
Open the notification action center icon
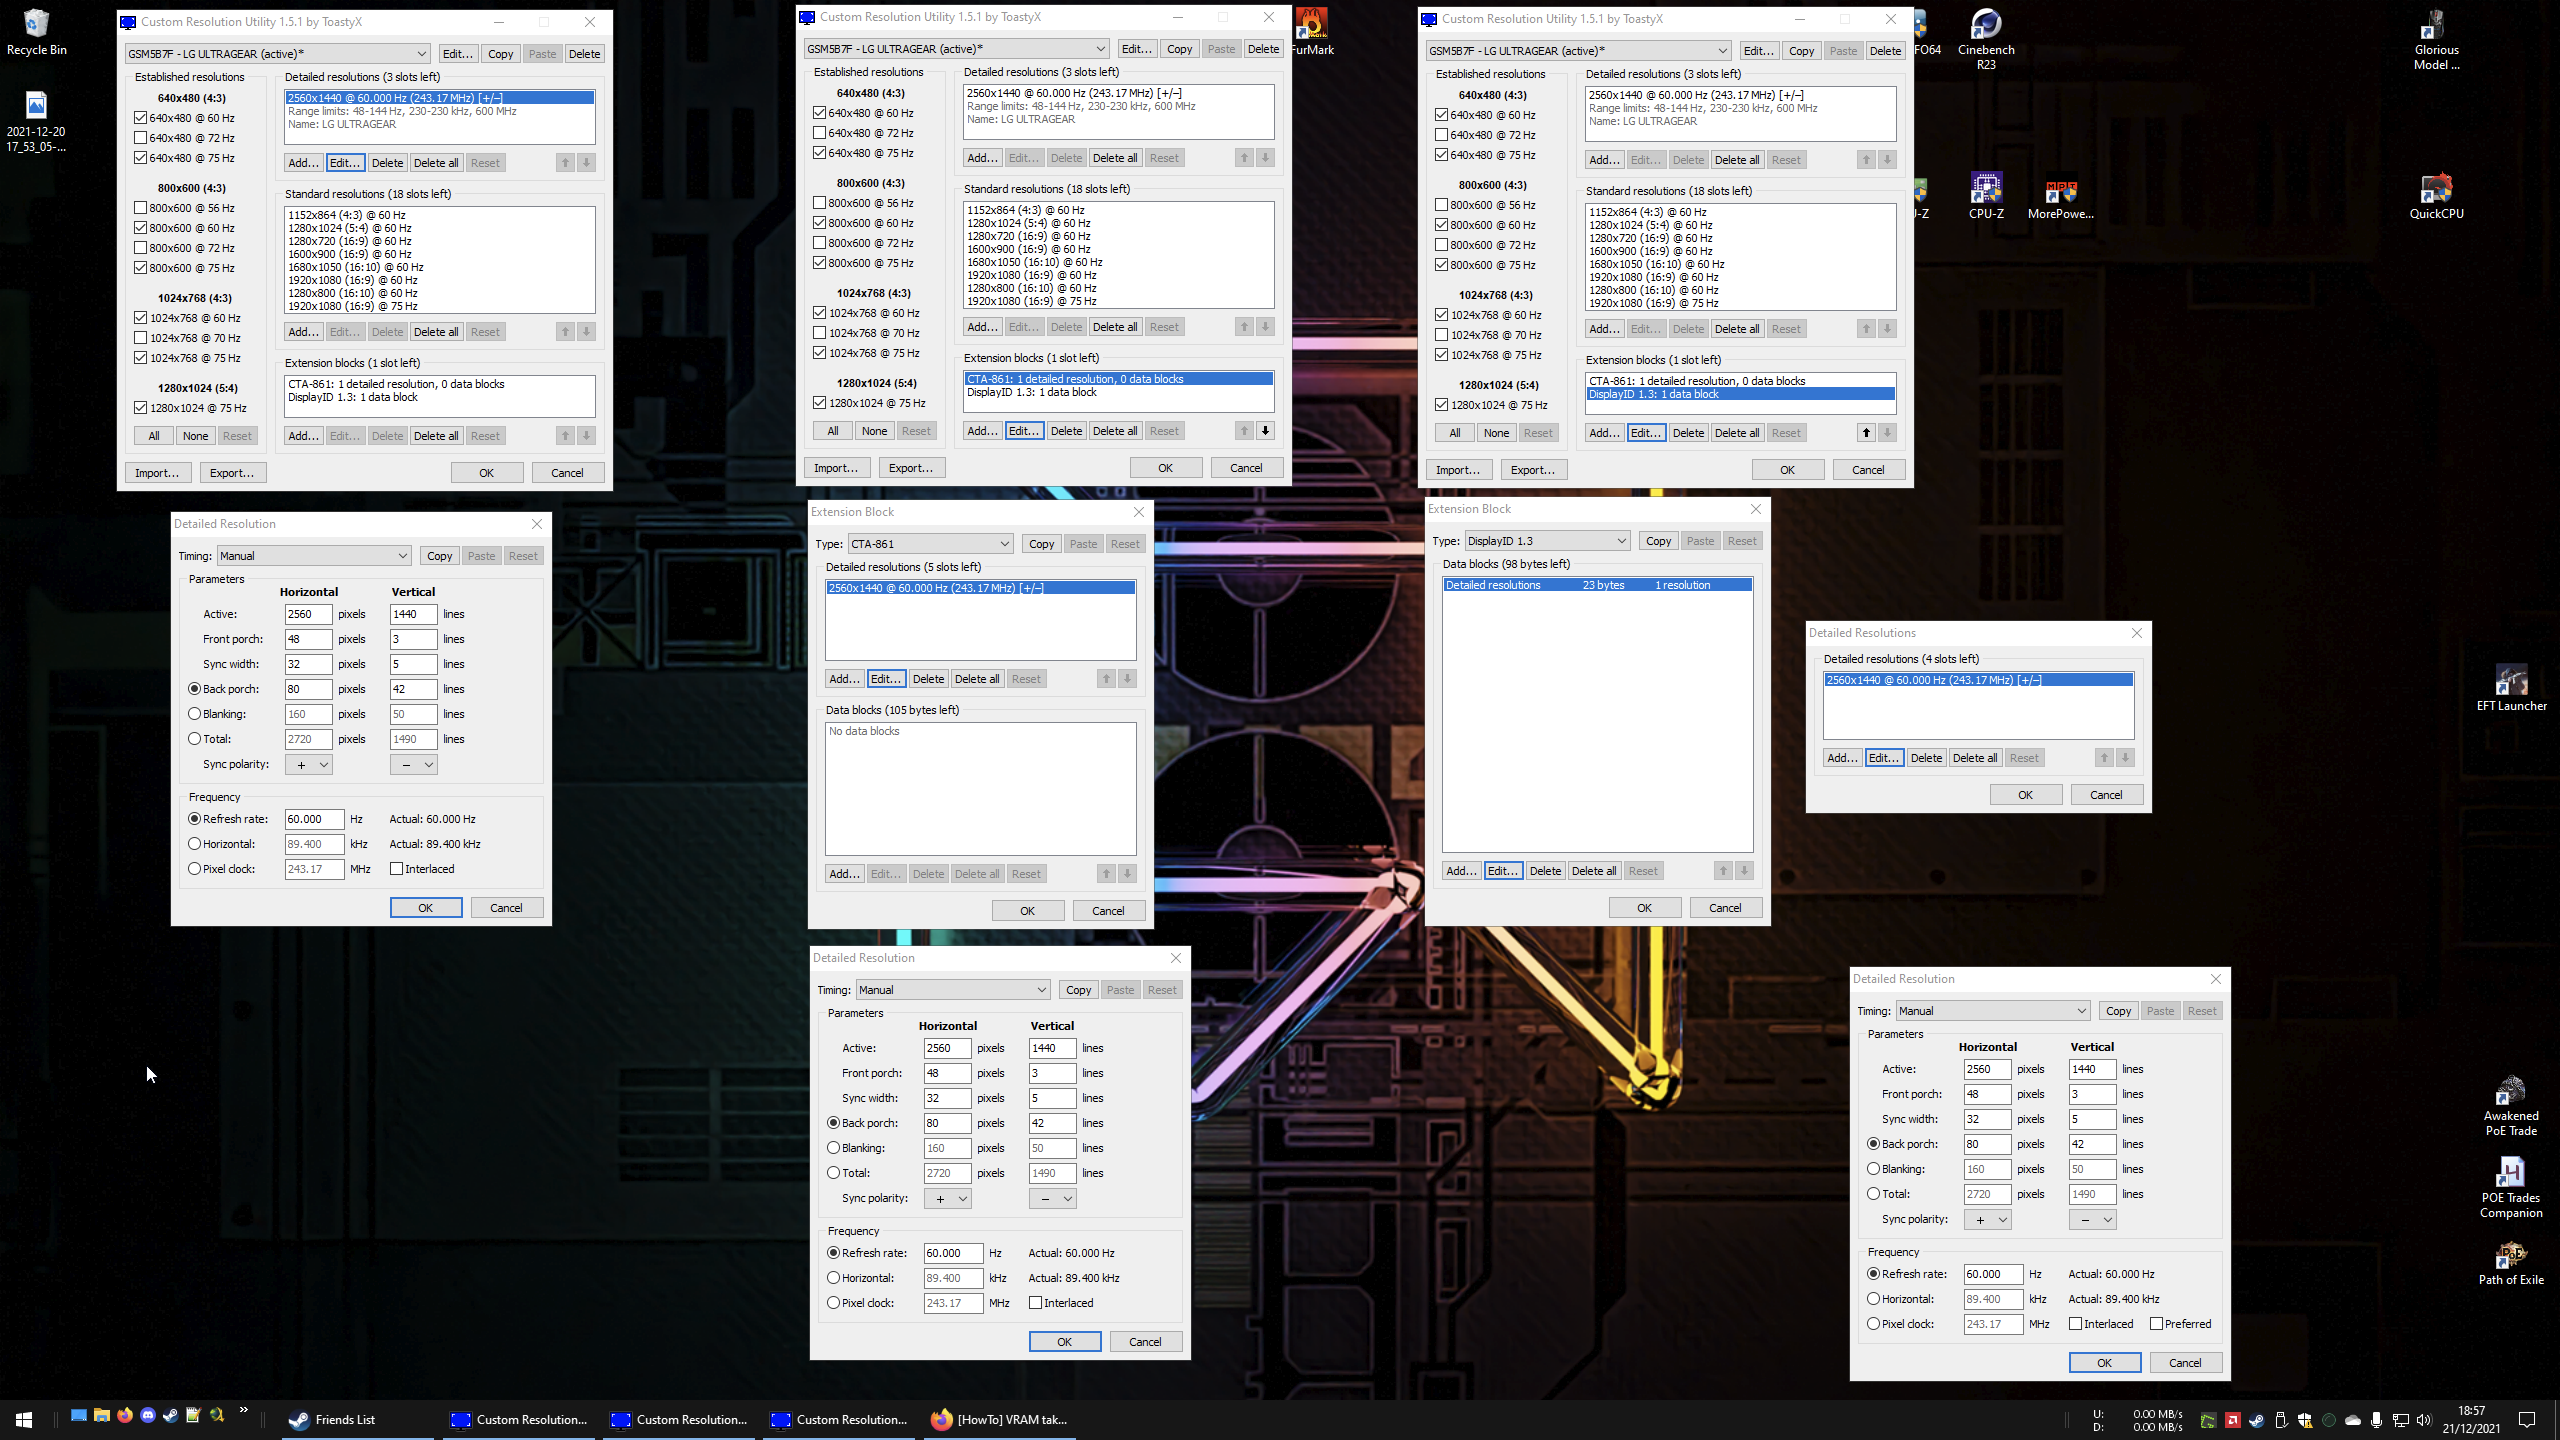click(x=2527, y=1420)
